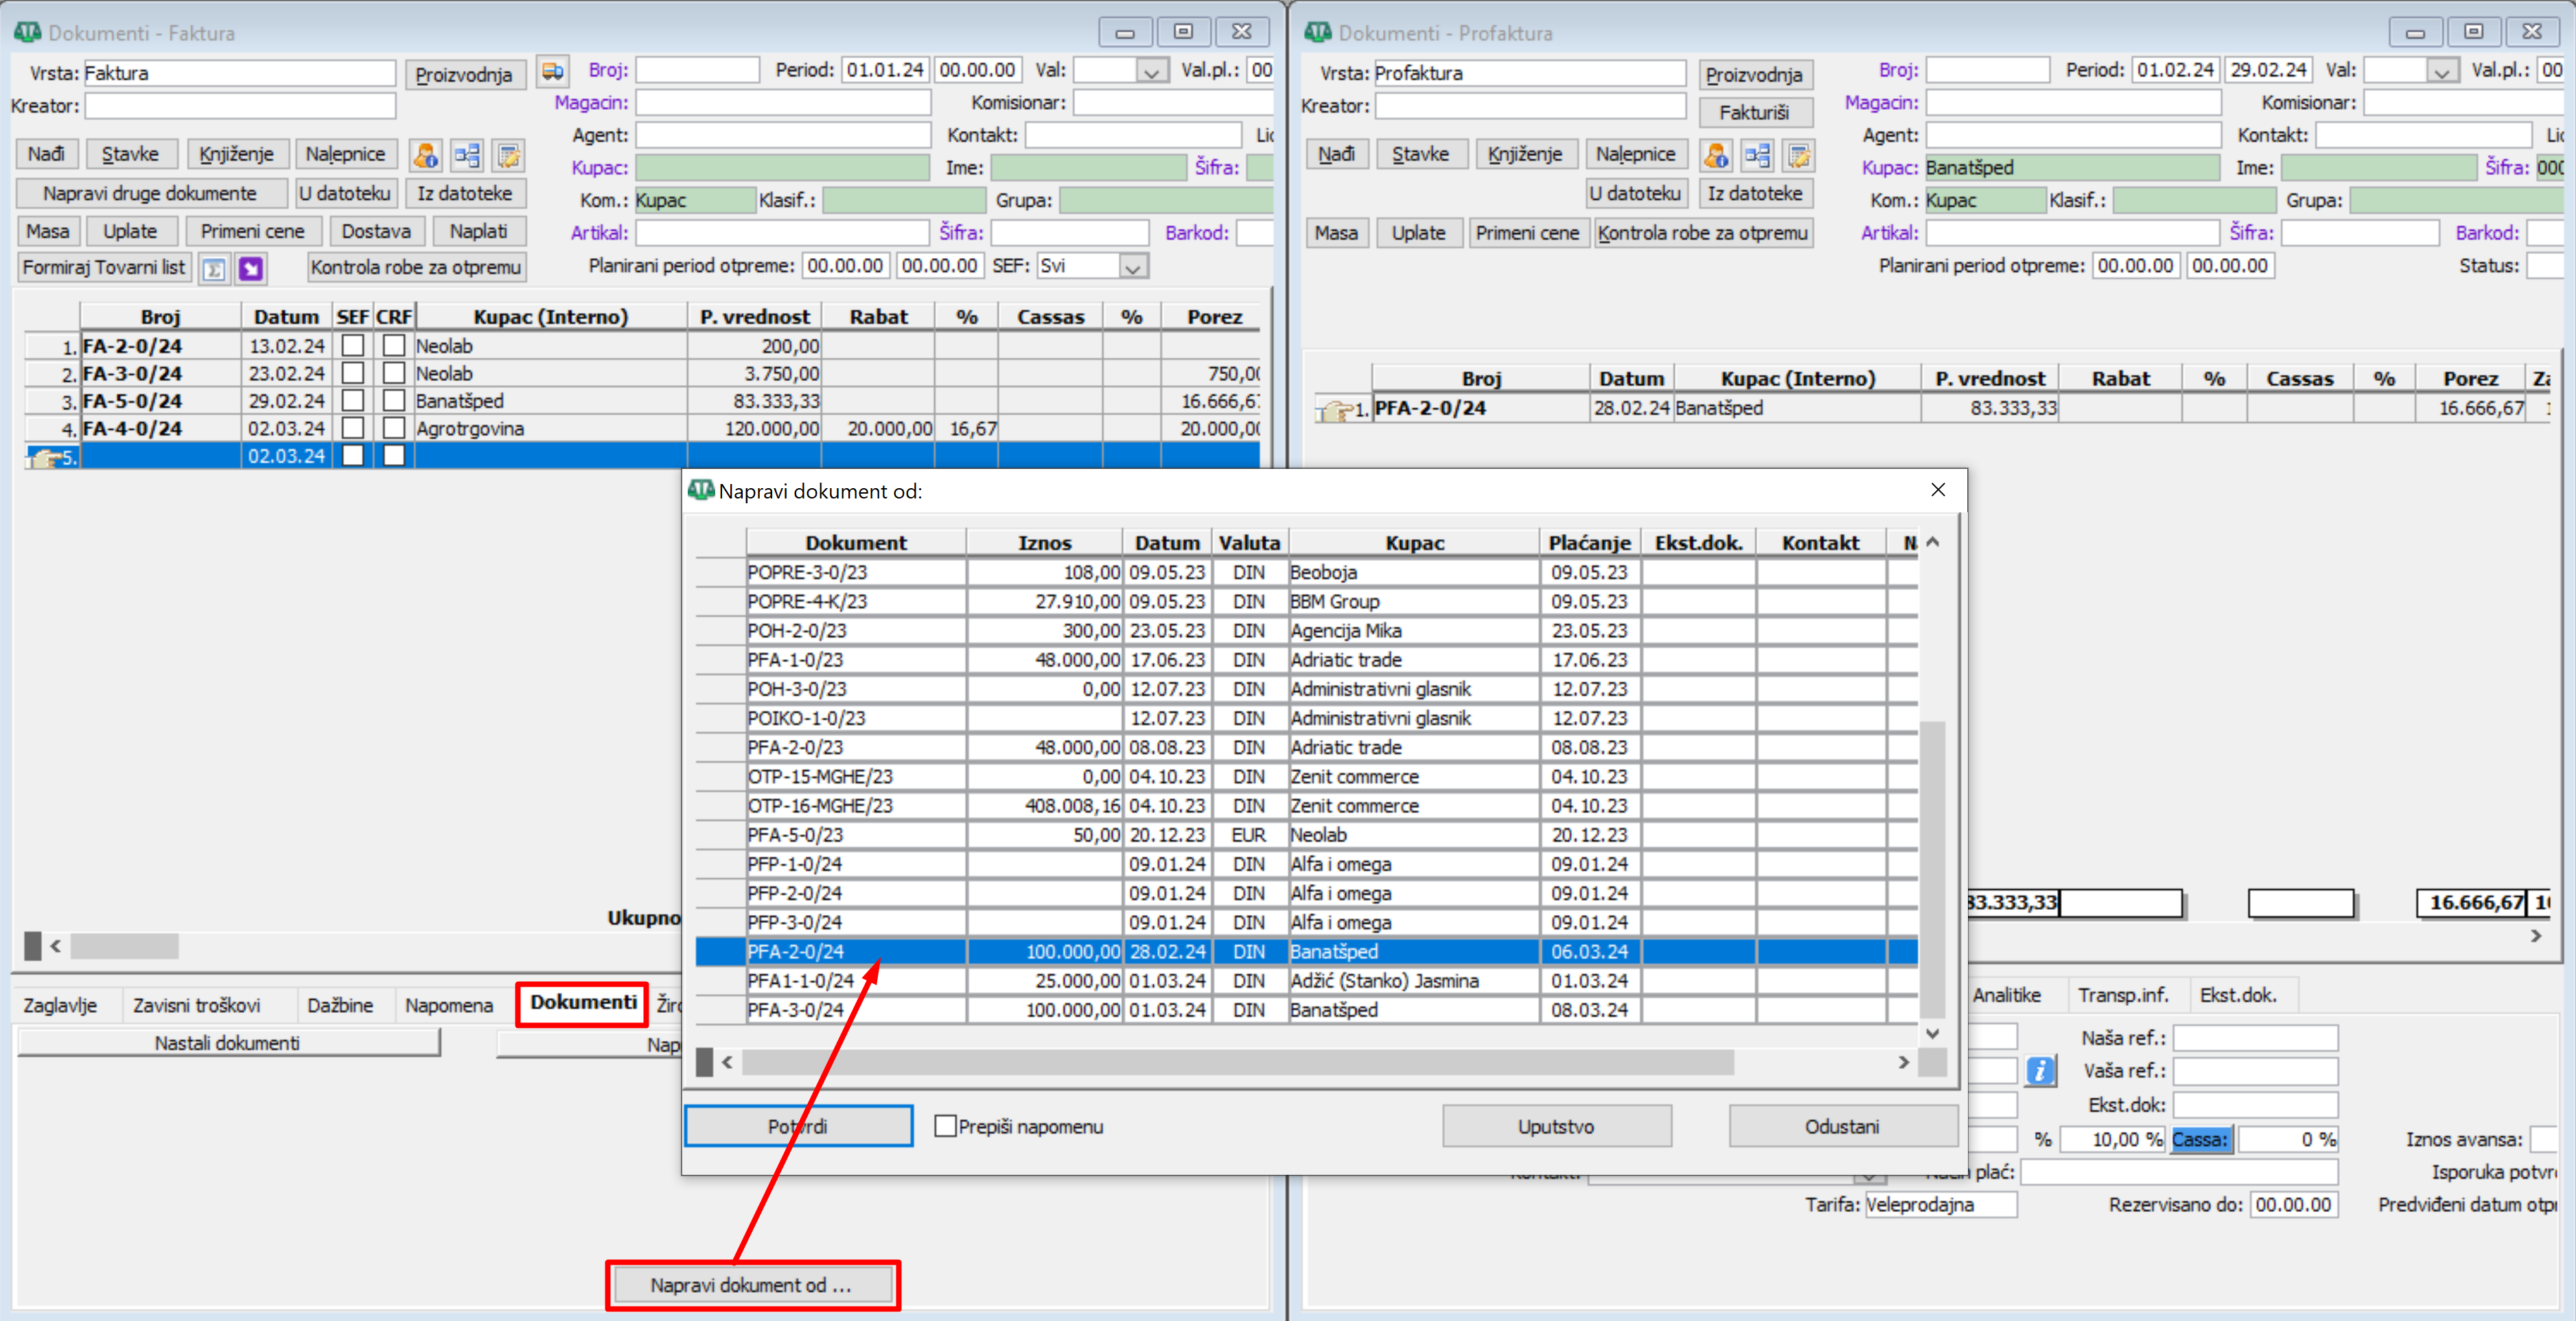Click the hierarchy diagram icon in Faktura window
2576x1321 pixels.
(x=467, y=155)
